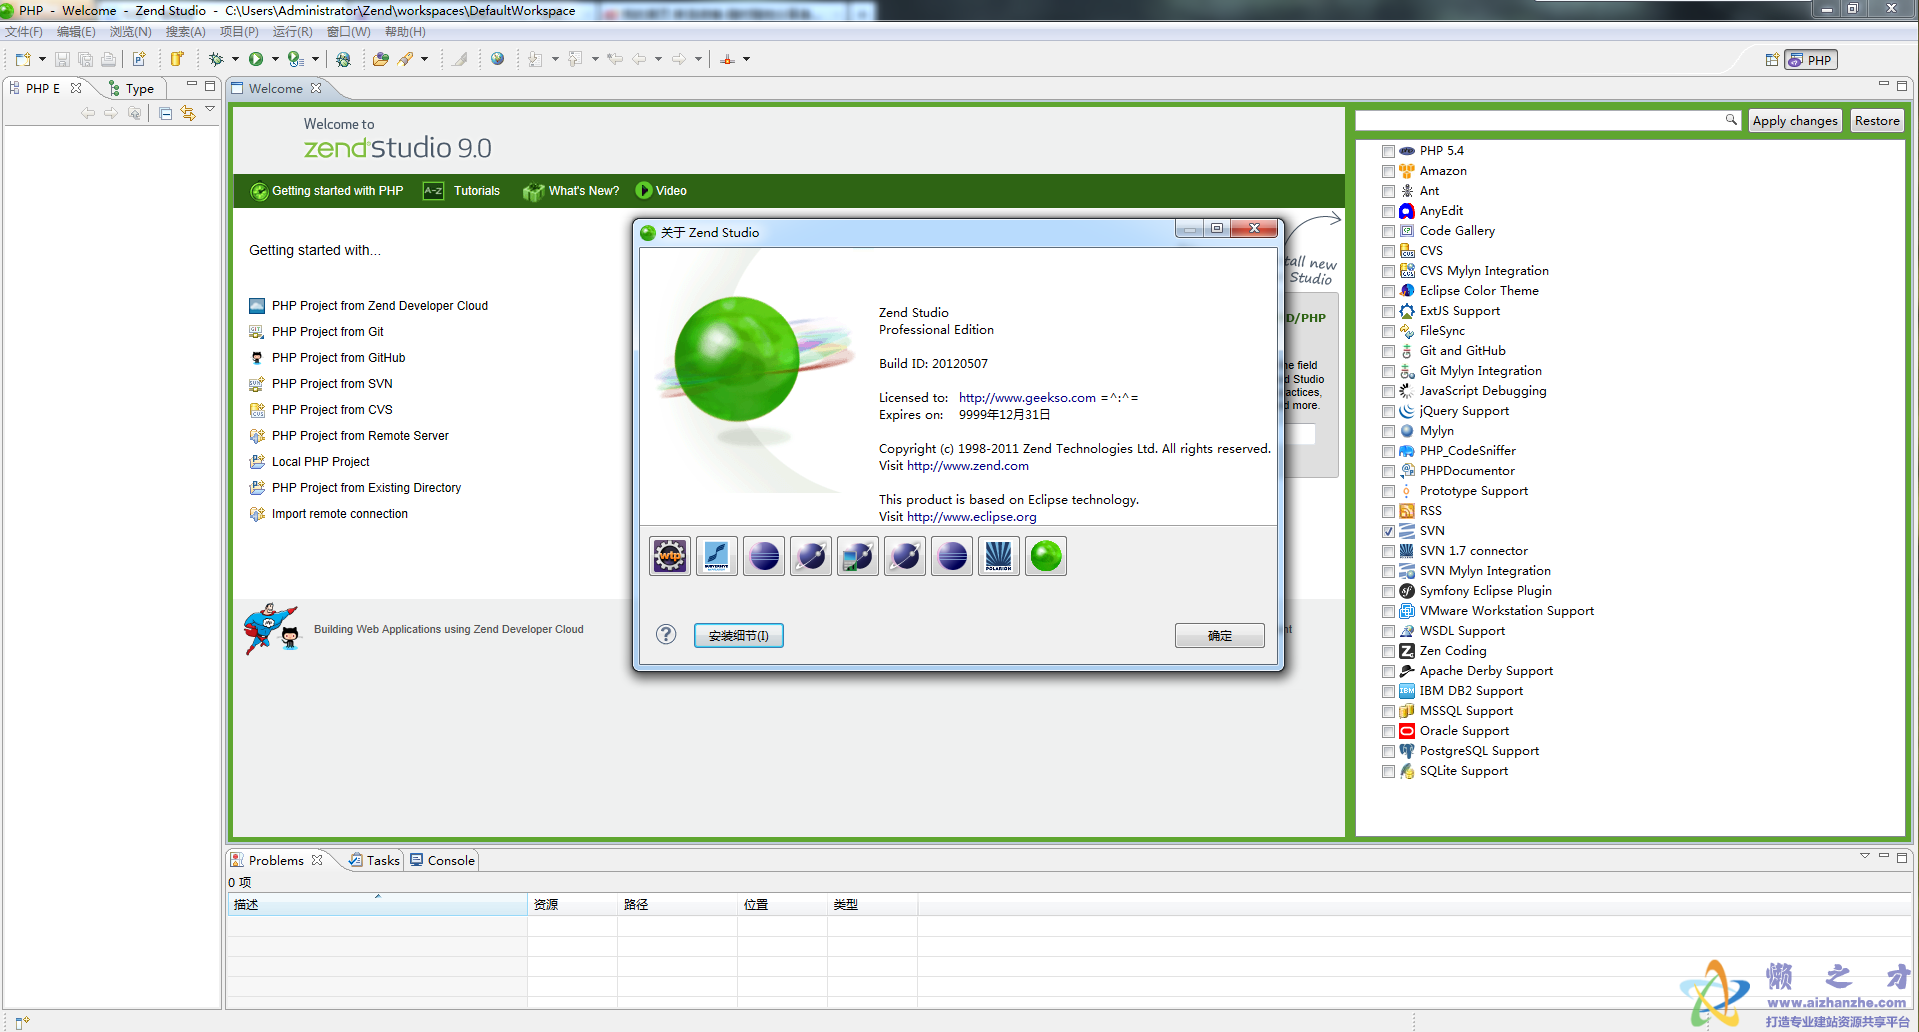Click the Subversive plugin icon in About dialog
The height and width of the screenshot is (1032, 1919).
(717, 556)
